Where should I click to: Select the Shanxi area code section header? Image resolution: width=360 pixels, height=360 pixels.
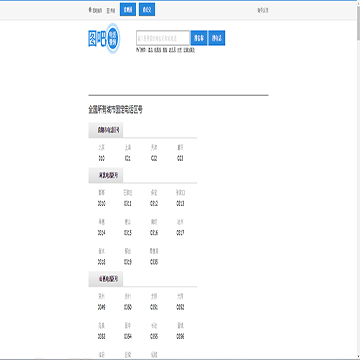(106, 279)
